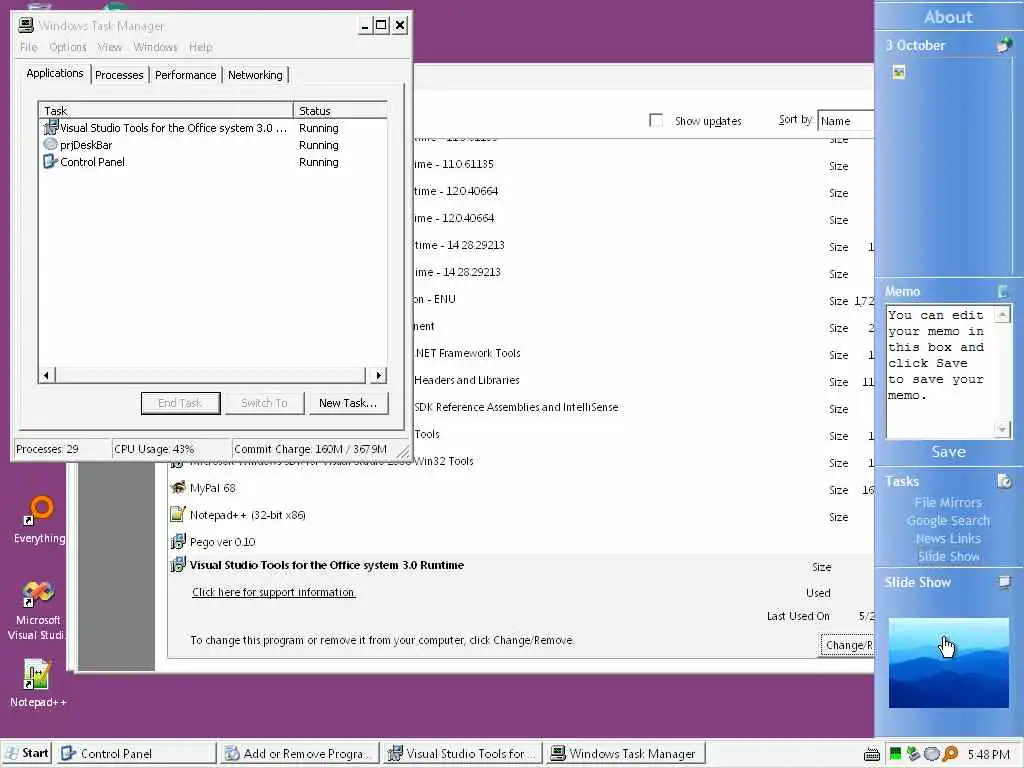1024x768 pixels.
Task: Switch to Control Panel taskbar button
Action: (135, 754)
